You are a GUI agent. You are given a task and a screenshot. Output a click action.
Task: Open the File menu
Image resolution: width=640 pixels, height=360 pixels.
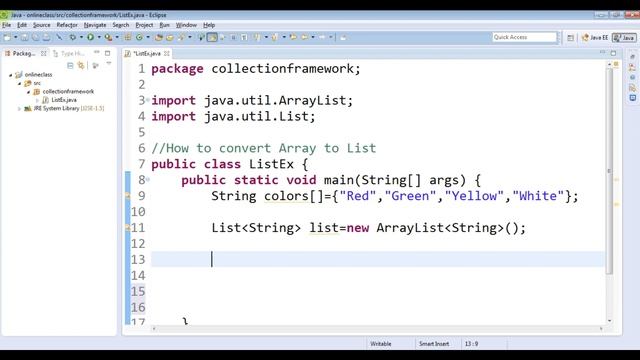pos(7,25)
